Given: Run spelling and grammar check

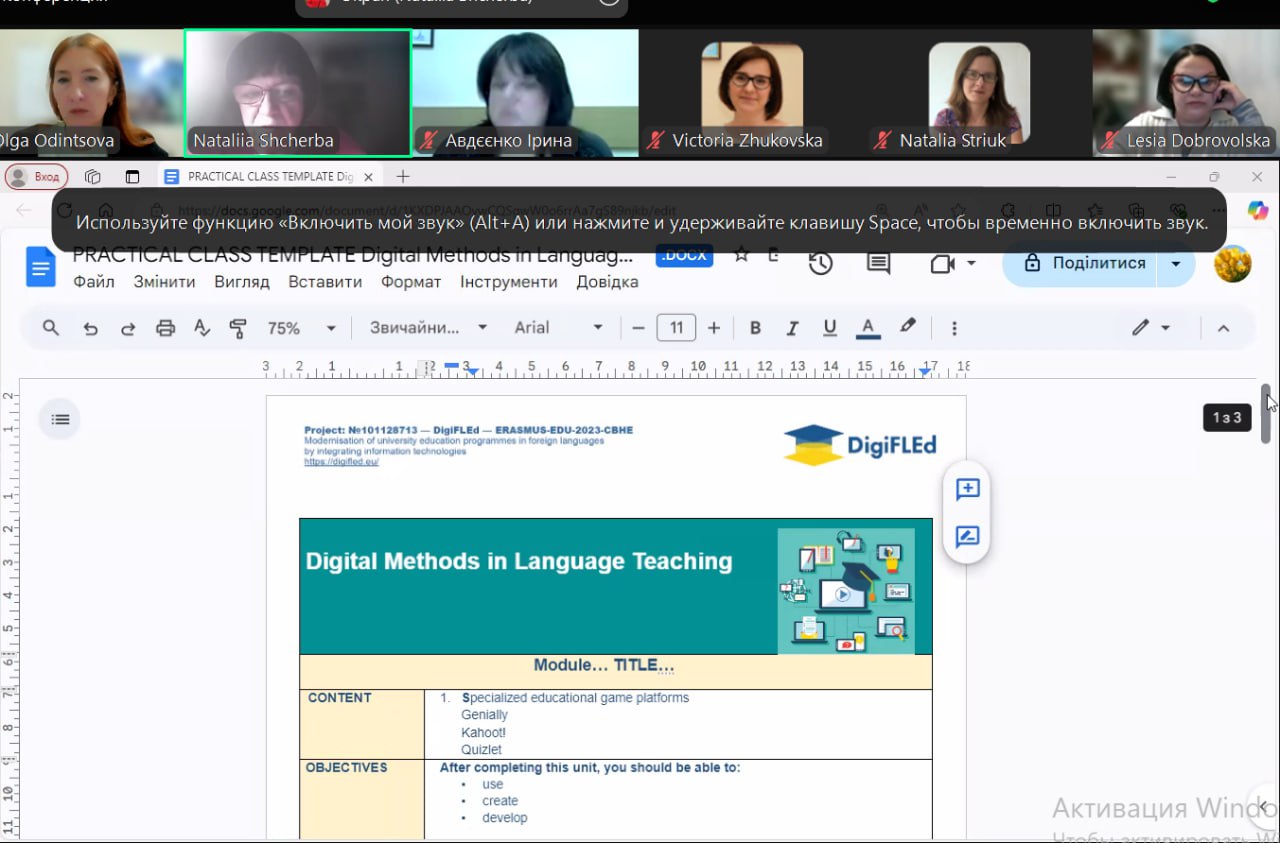Looking at the screenshot, I should (x=202, y=328).
